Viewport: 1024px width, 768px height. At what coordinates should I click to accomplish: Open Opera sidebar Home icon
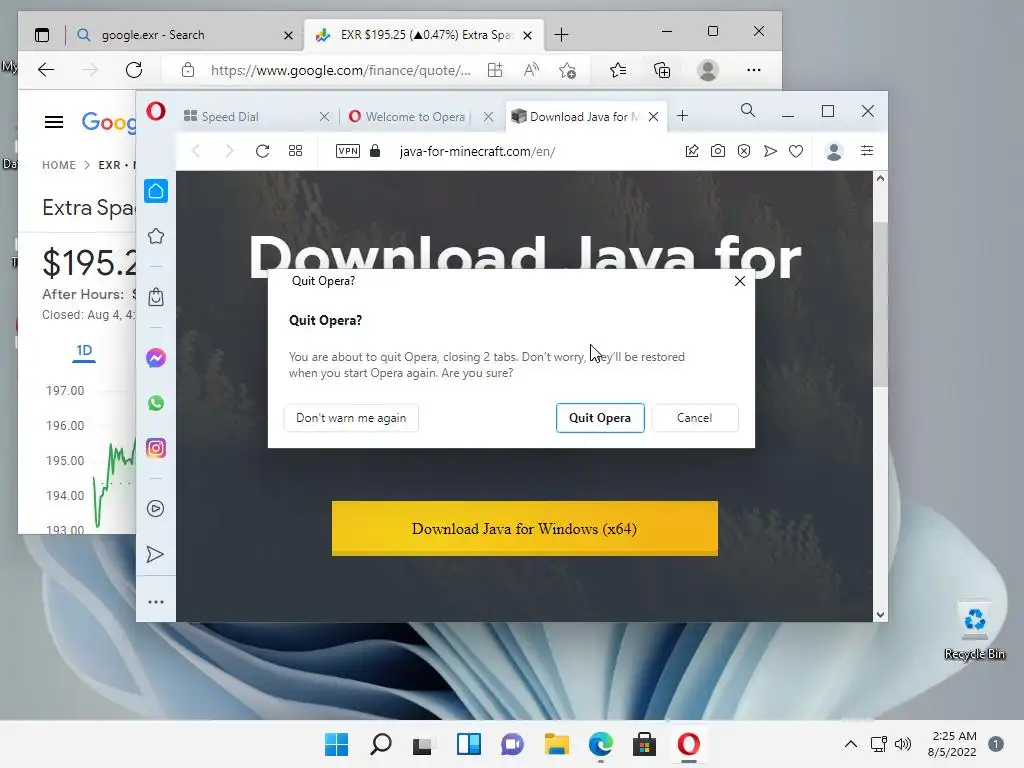155,191
